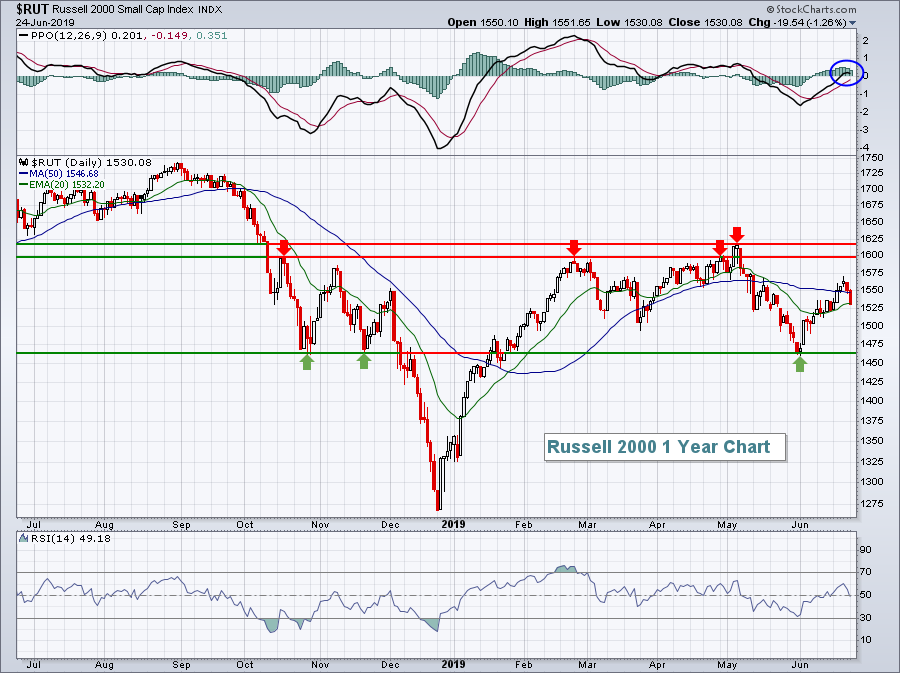This screenshot has width=900, height=673.
Task: Click the PPO(12,26,9) indicator label
Action: click(x=68, y=36)
